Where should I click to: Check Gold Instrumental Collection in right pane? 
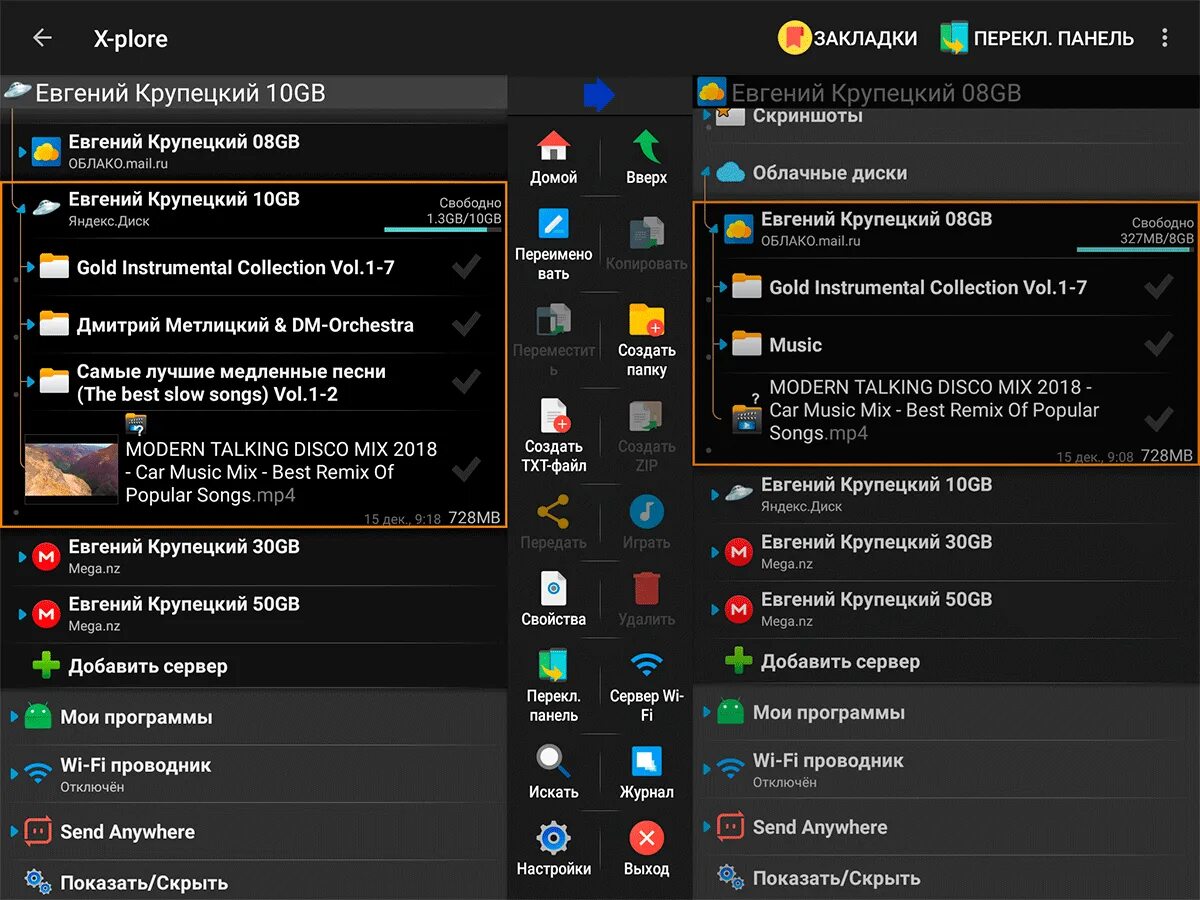click(x=1159, y=287)
